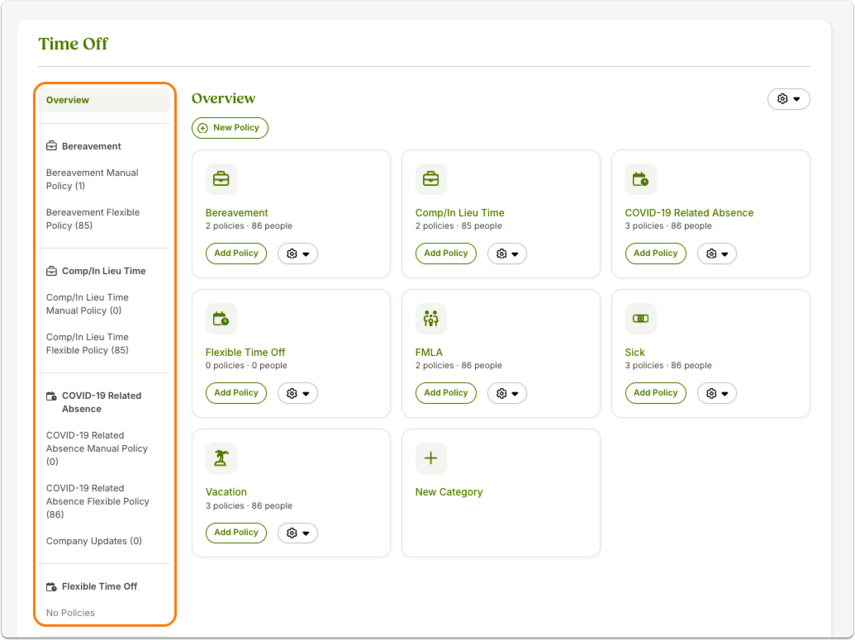Open the Vacation category title link
This screenshot has height=640, width=855.
(226, 492)
